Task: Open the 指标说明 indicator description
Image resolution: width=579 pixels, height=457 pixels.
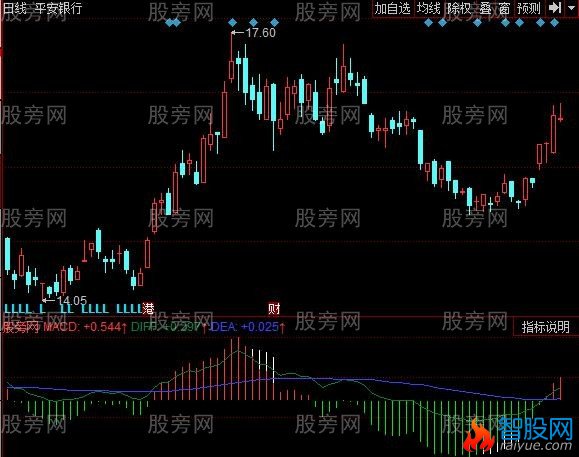Action: (x=545, y=327)
